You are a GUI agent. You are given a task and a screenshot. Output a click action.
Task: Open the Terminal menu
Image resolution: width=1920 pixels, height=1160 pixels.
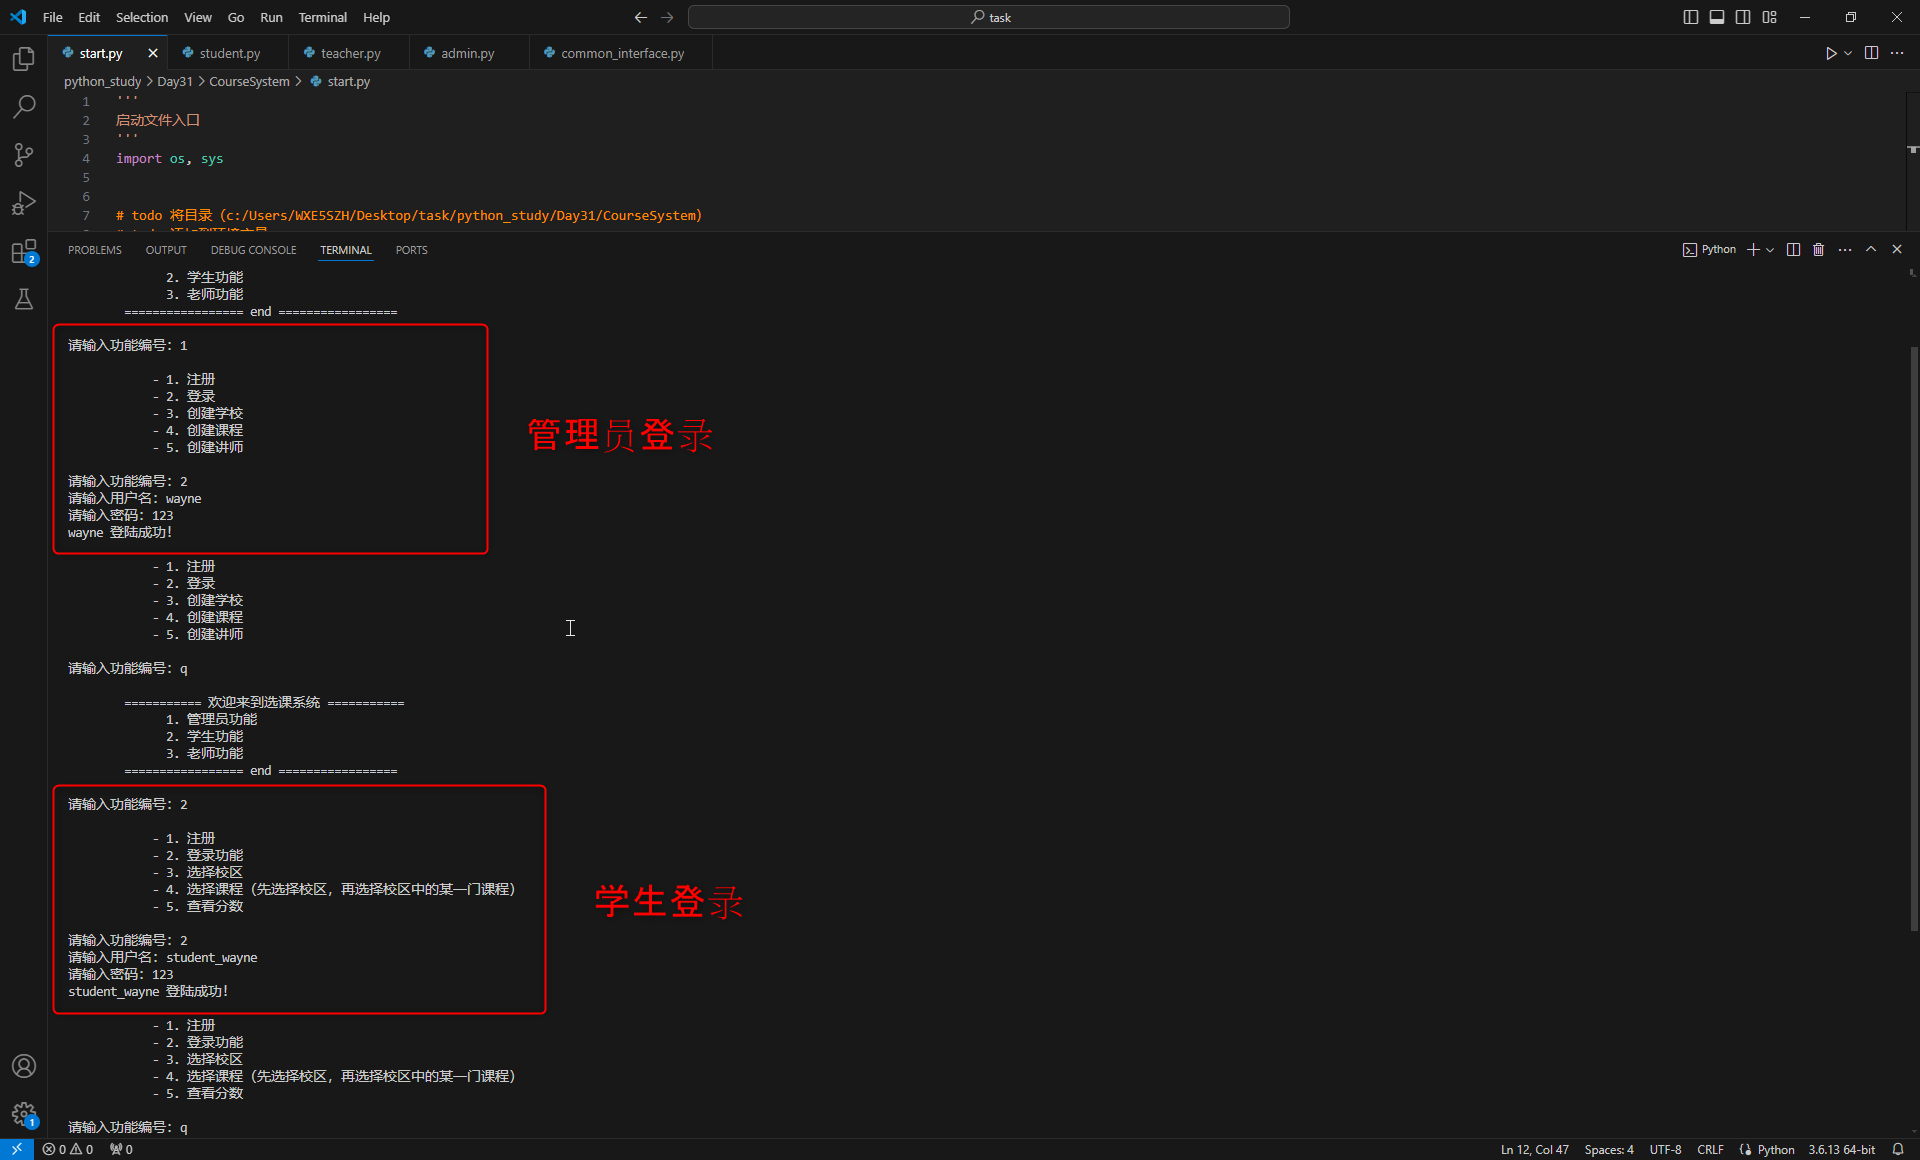click(x=322, y=17)
